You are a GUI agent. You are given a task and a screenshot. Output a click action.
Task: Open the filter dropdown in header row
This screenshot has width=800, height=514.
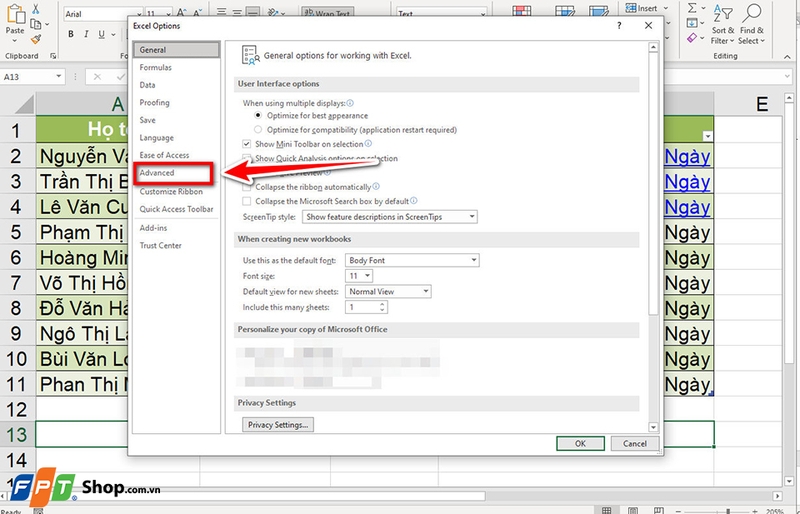point(707,136)
